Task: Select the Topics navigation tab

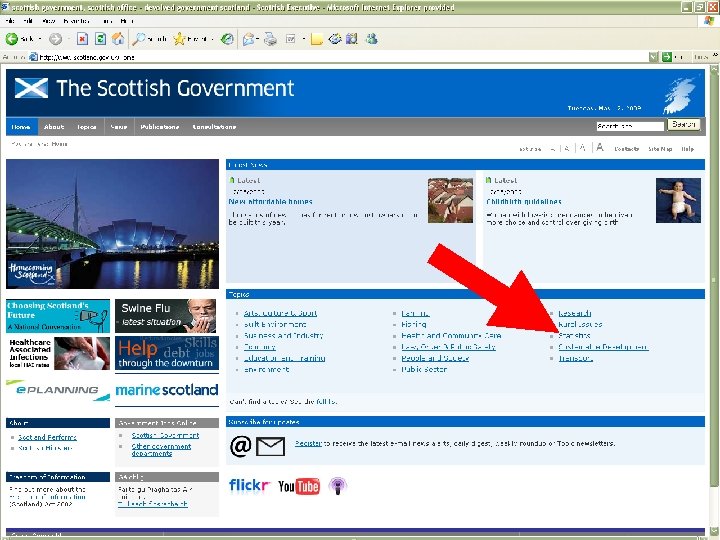Action: [87, 127]
